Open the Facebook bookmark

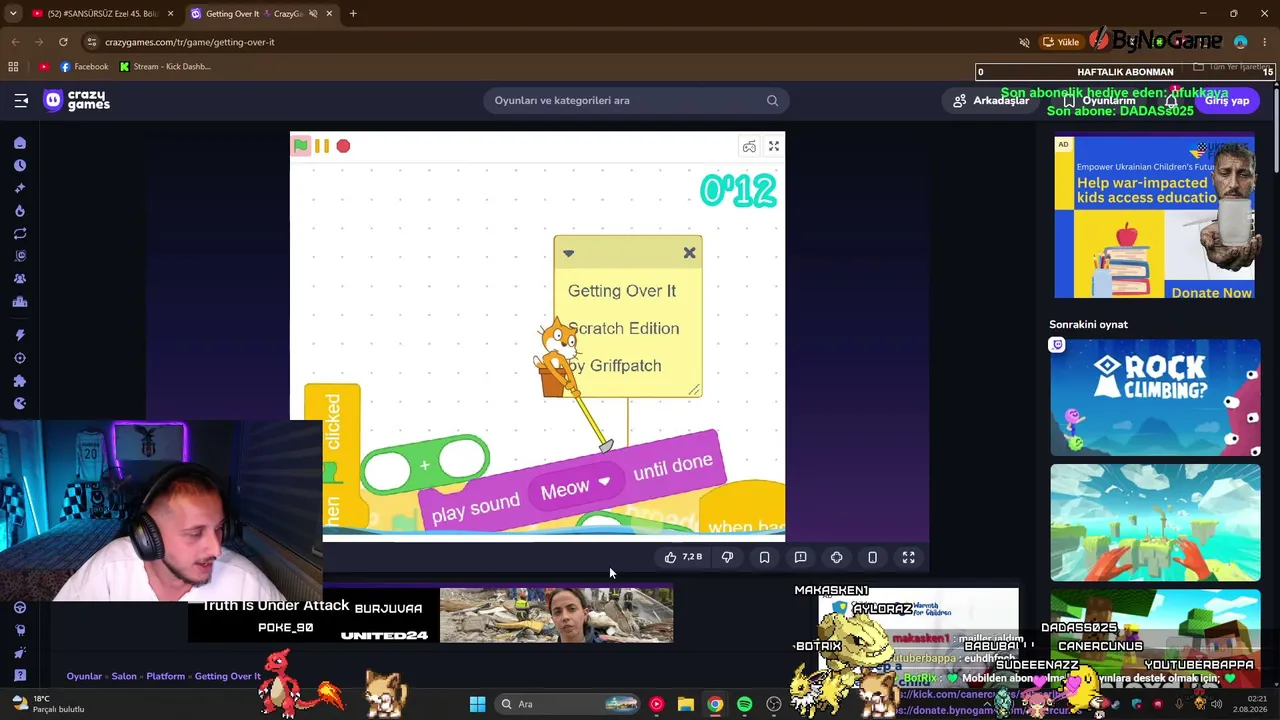tap(84, 67)
